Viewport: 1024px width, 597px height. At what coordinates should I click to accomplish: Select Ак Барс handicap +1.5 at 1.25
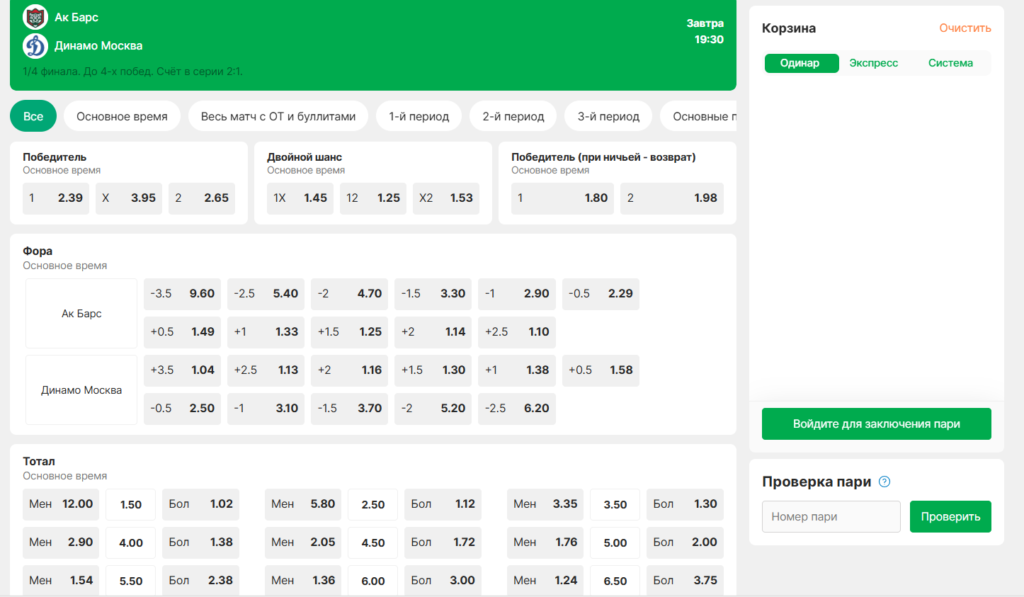[349, 332]
